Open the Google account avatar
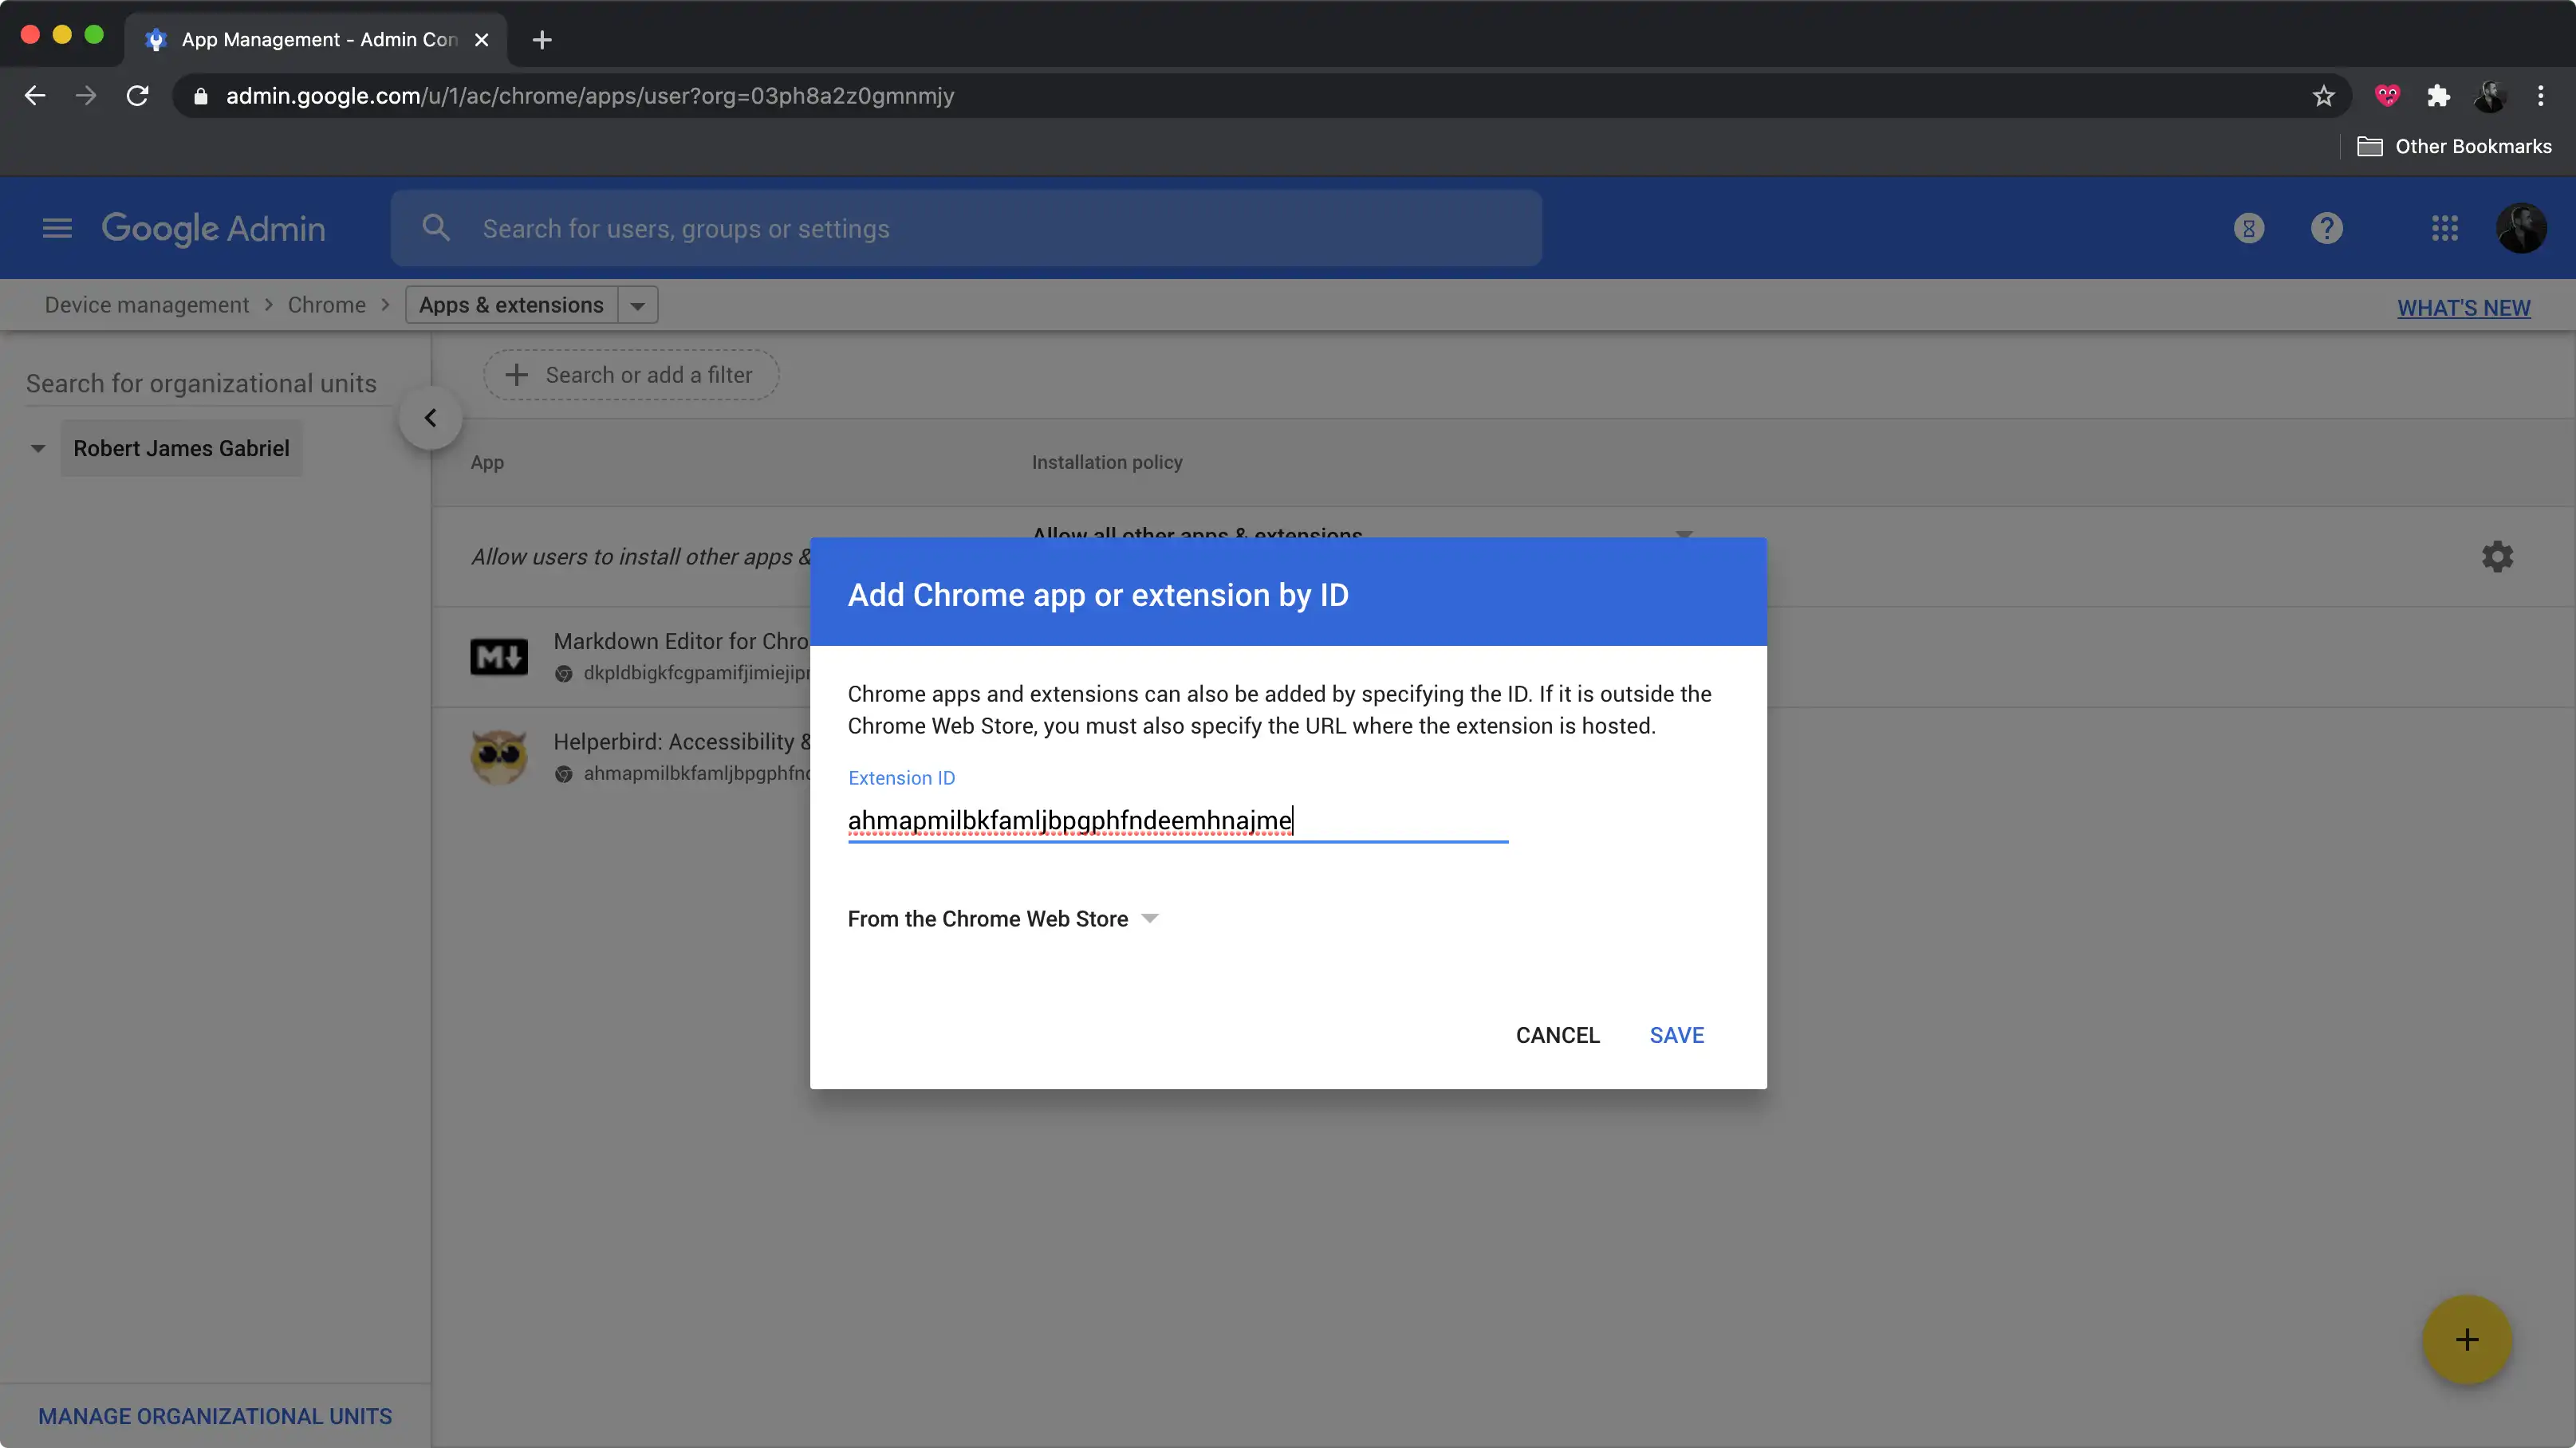 click(2521, 229)
